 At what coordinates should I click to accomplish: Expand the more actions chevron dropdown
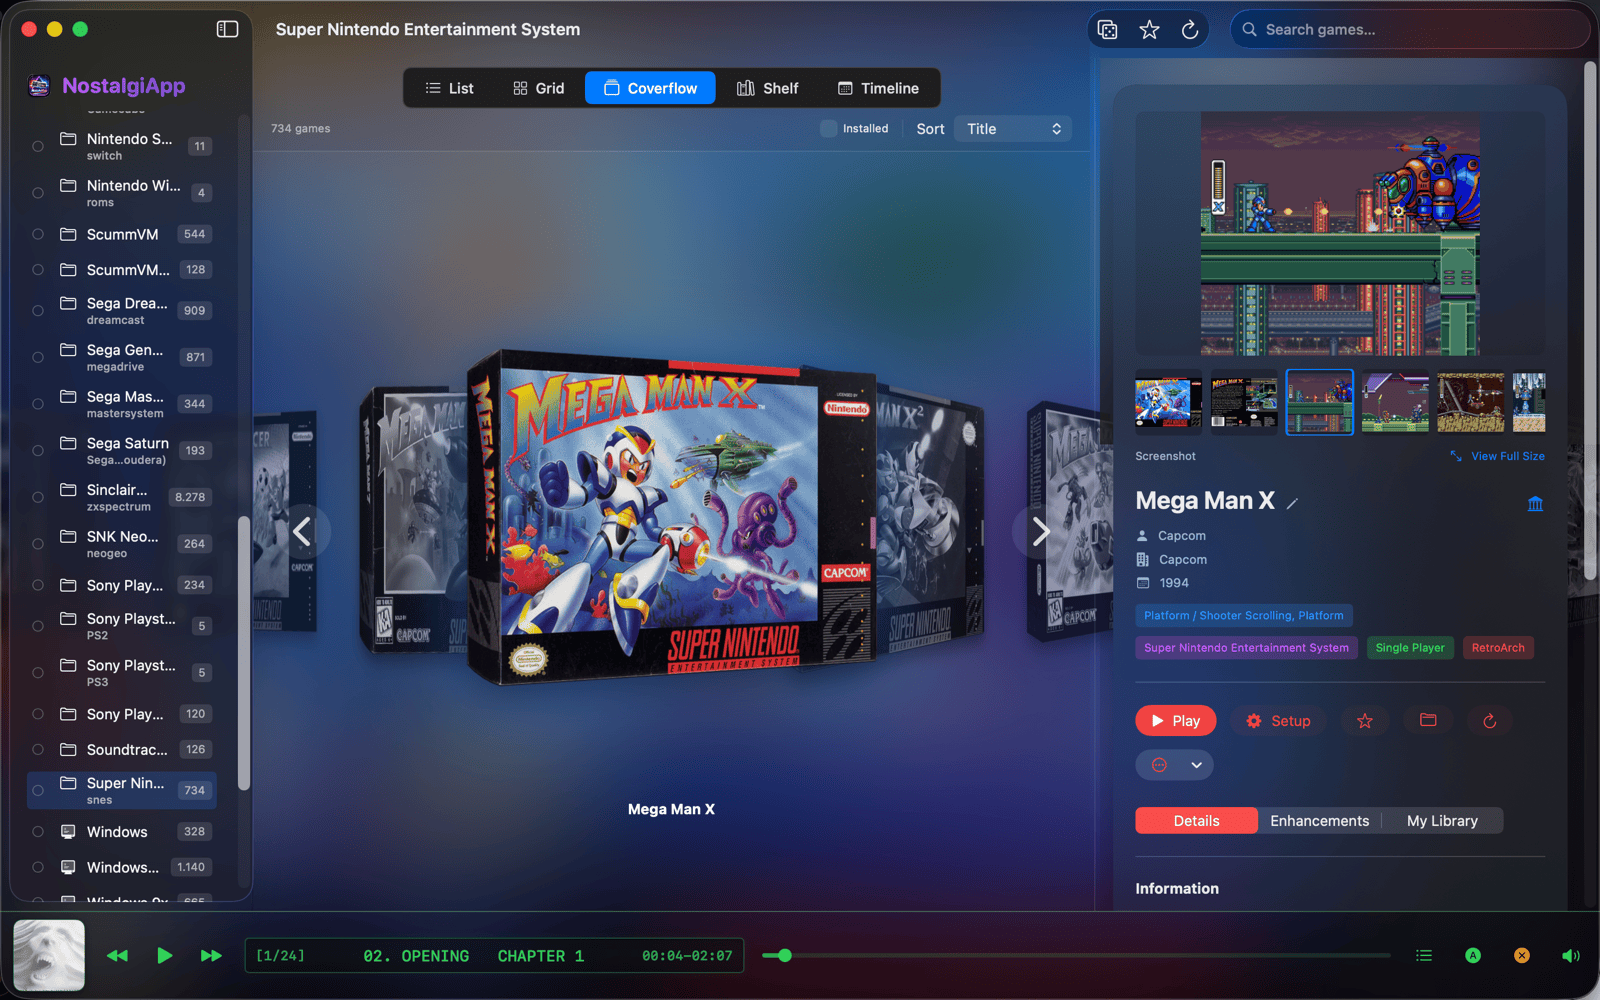pos(1196,765)
